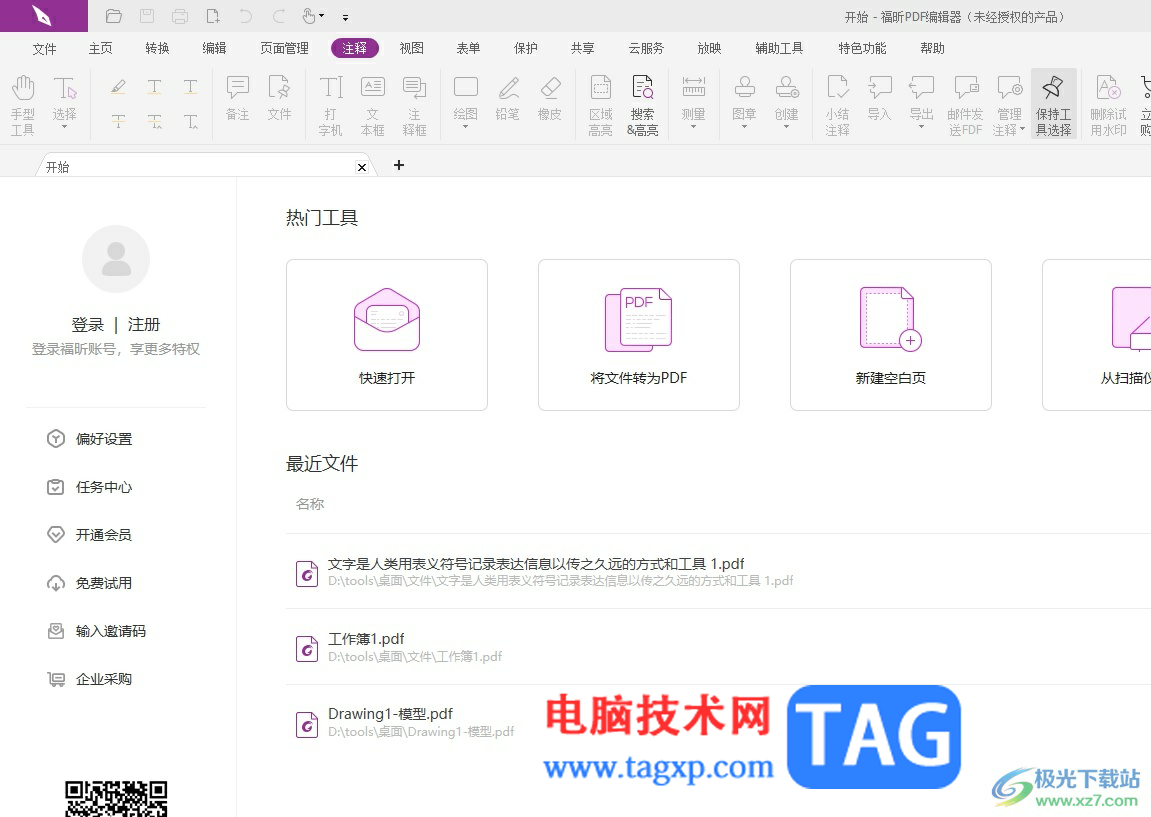Open Special Features (特色功能) tab
This screenshot has height=817, width=1151.
(x=863, y=48)
